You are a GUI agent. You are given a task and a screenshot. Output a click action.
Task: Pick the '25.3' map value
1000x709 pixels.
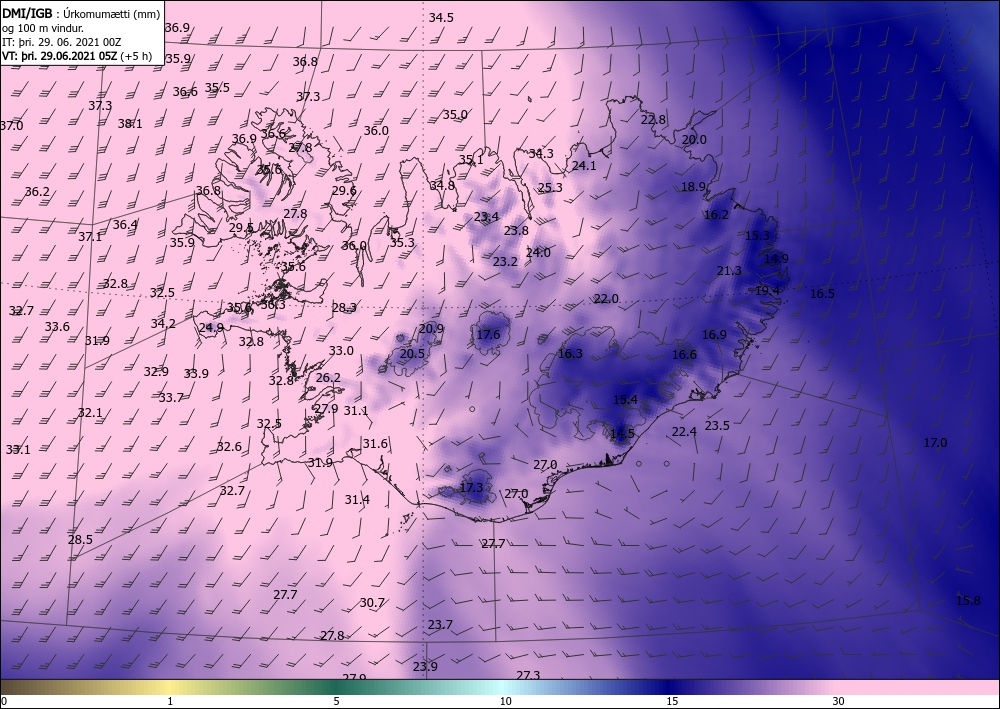pos(550,187)
